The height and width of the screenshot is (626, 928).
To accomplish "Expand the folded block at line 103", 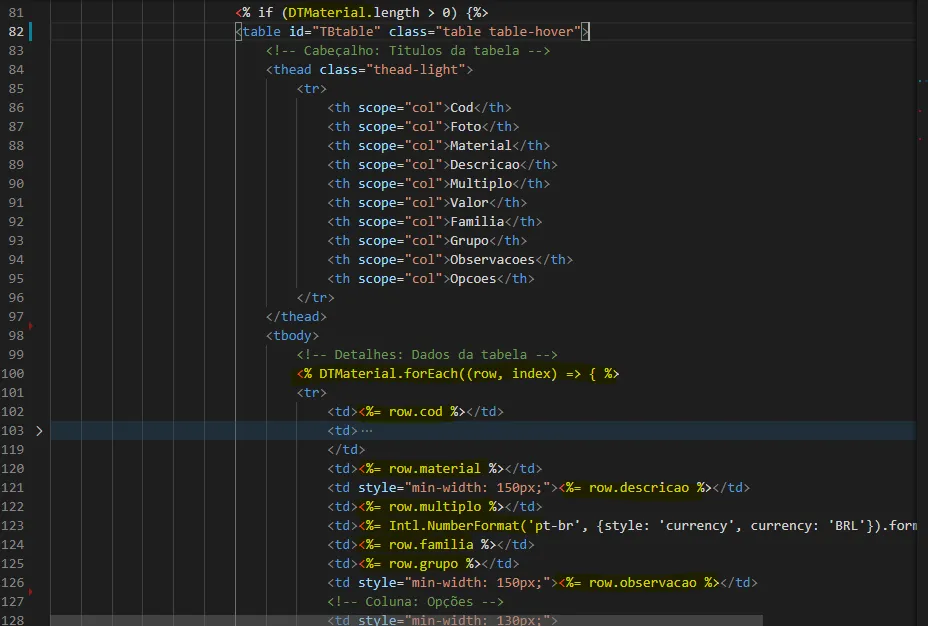I will (39, 431).
